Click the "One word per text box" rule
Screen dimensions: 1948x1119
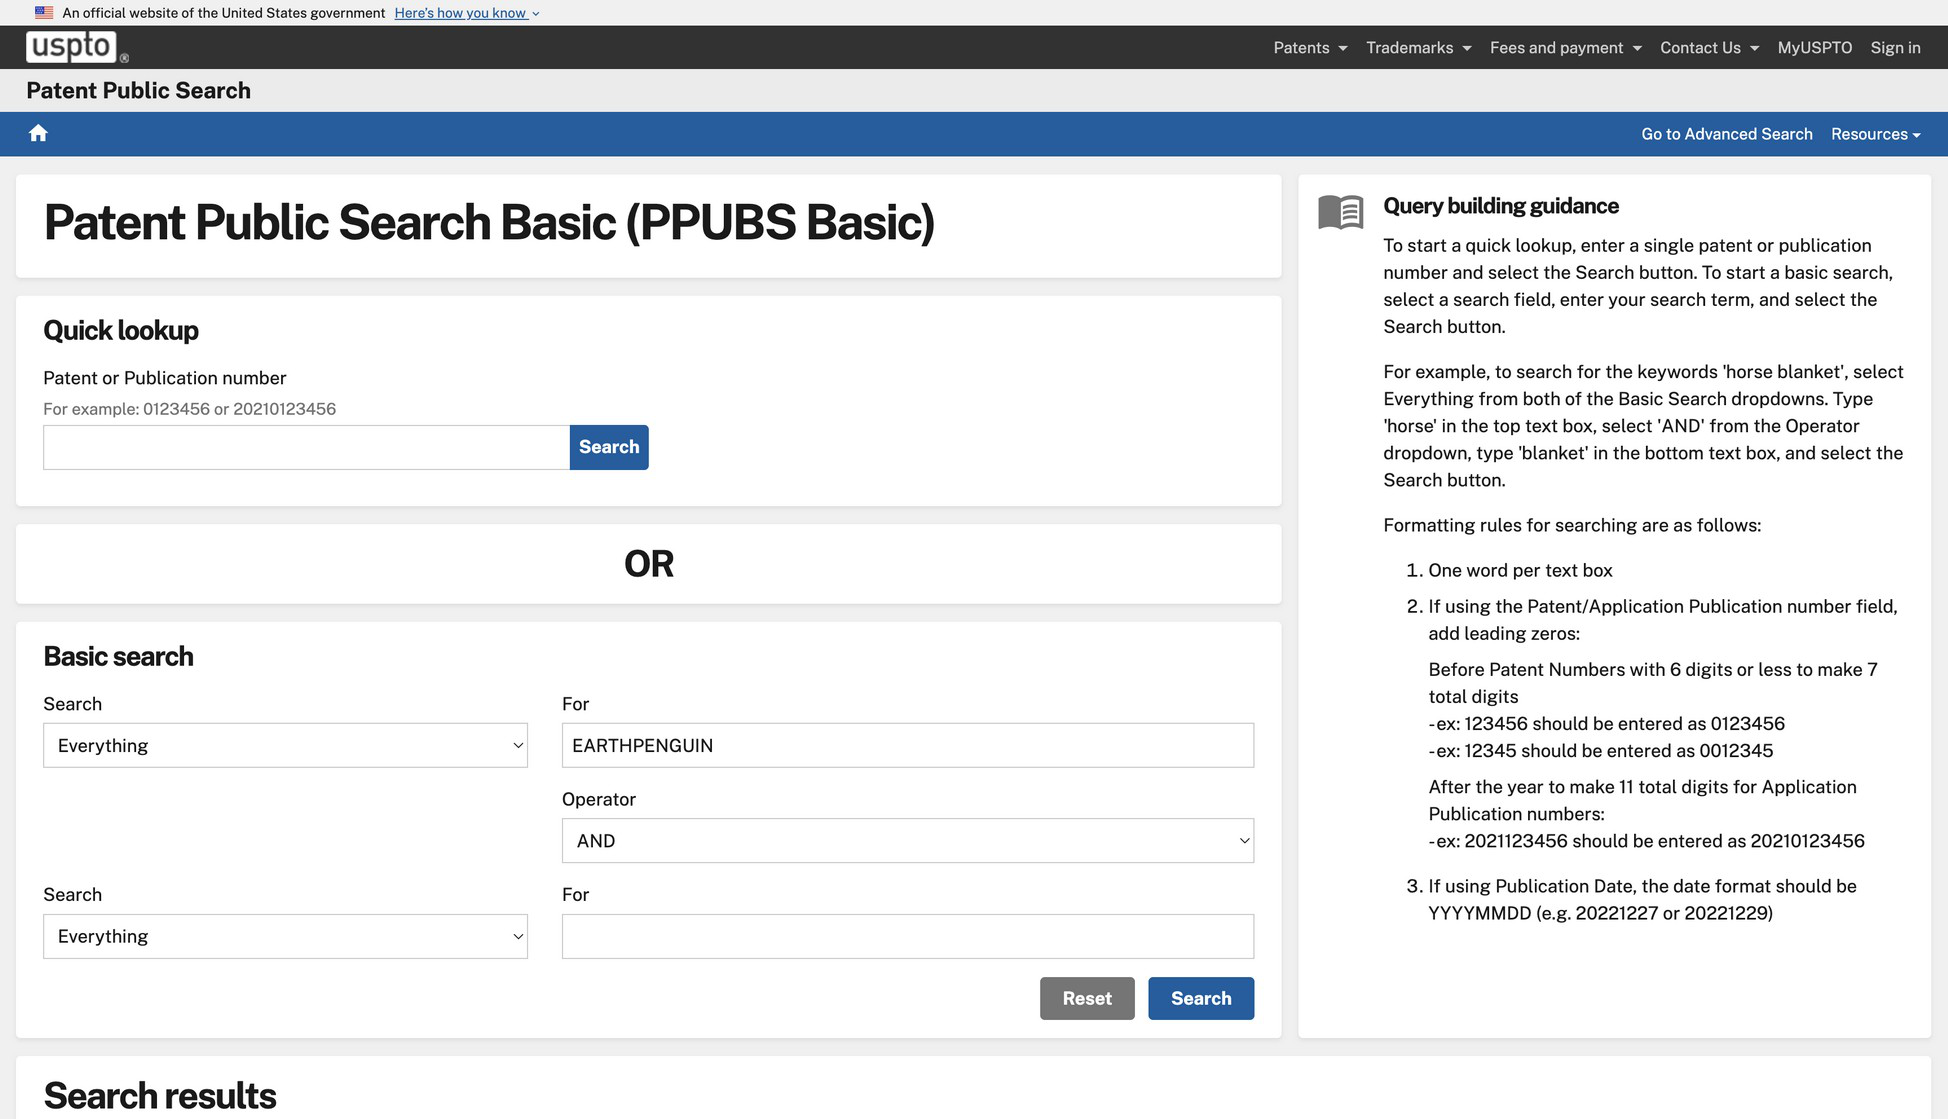click(1520, 570)
